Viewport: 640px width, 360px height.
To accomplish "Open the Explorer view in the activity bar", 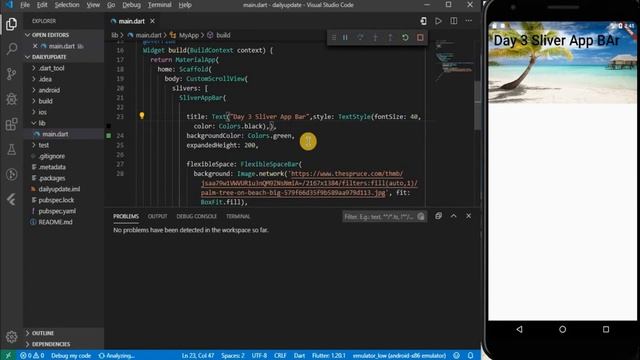I will 11,24.
